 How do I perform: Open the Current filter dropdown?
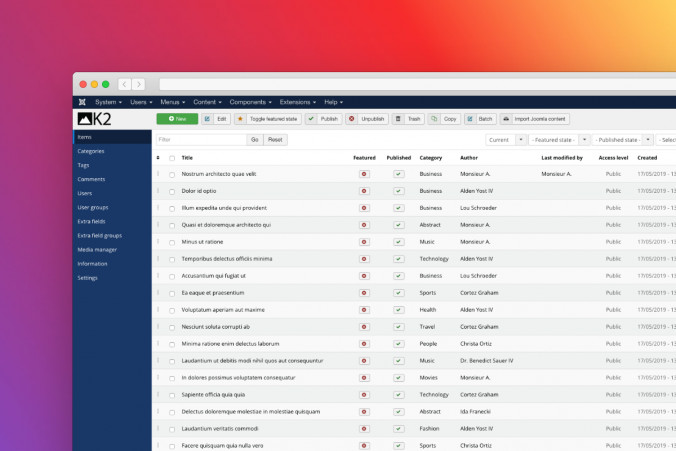click(506, 140)
